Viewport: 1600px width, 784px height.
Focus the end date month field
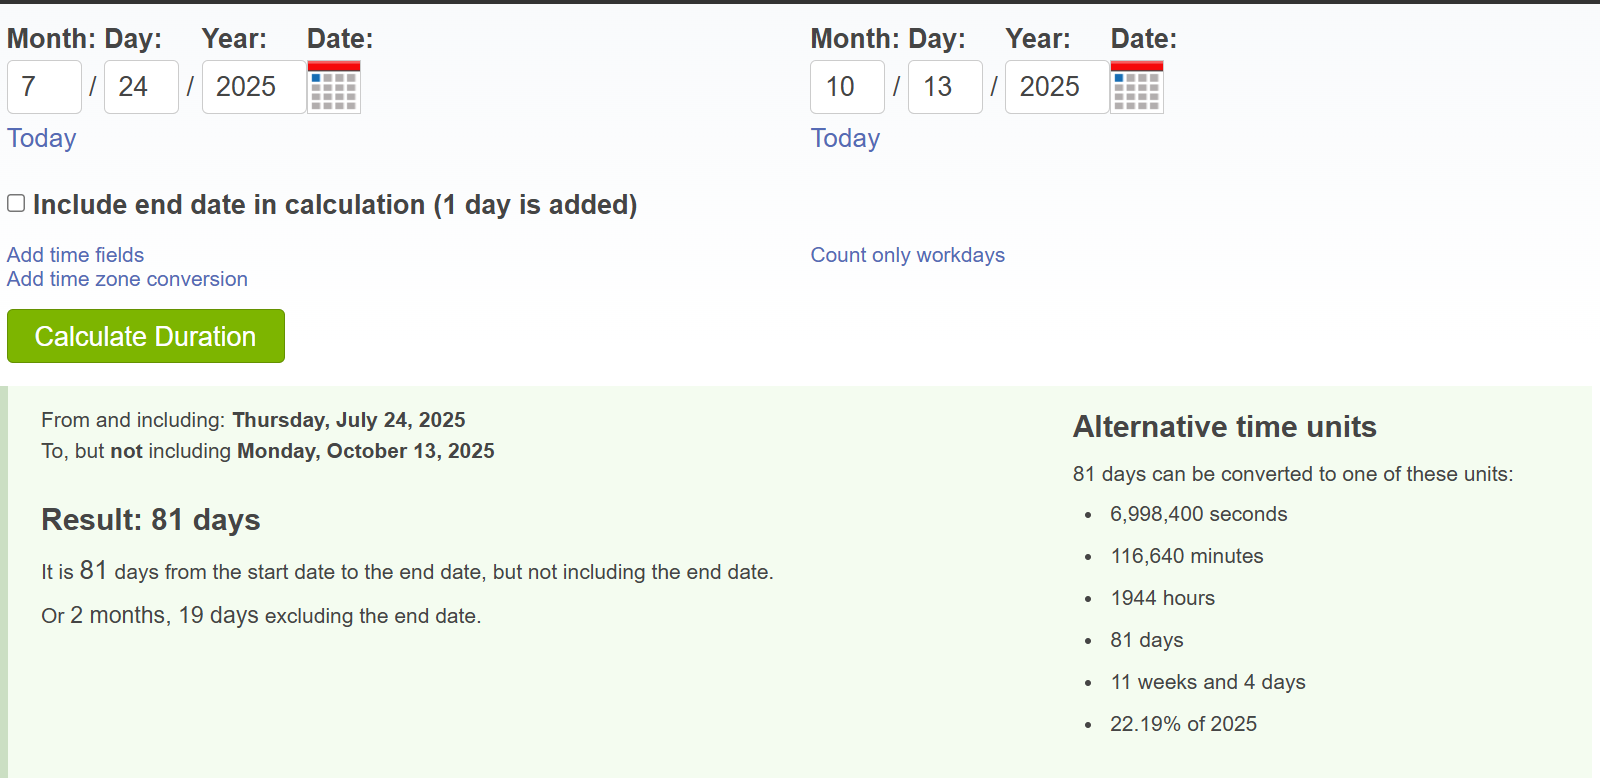coord(847,87)
